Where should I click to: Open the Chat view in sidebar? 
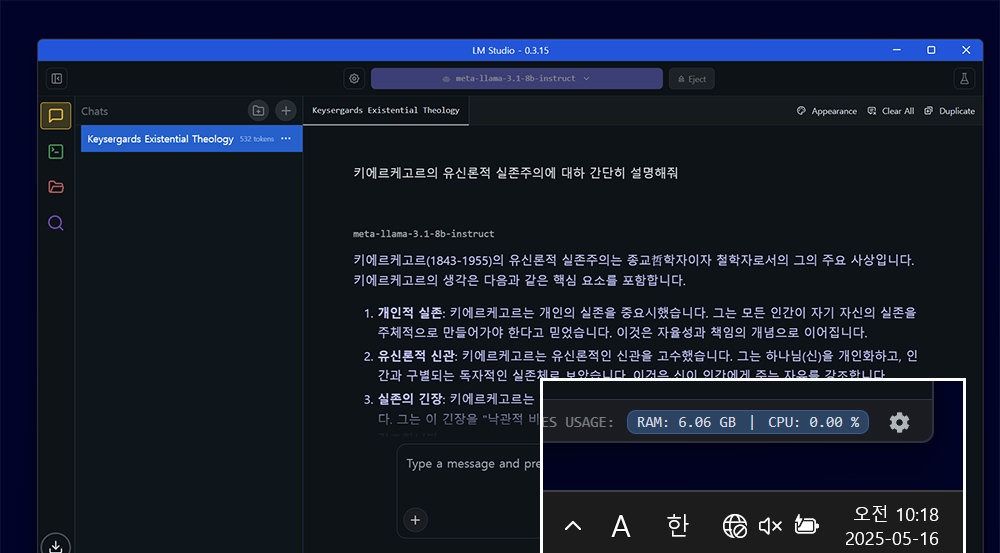(x=55, y=115)
